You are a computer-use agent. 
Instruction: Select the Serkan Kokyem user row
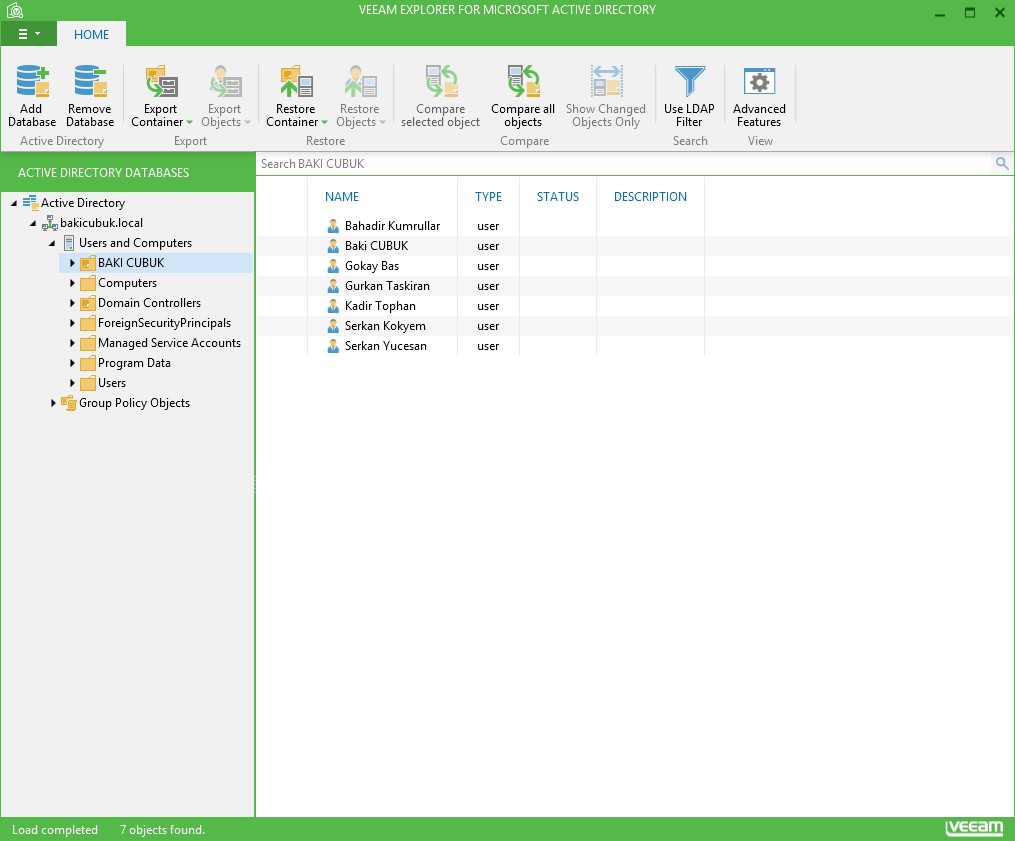point(635,326)
